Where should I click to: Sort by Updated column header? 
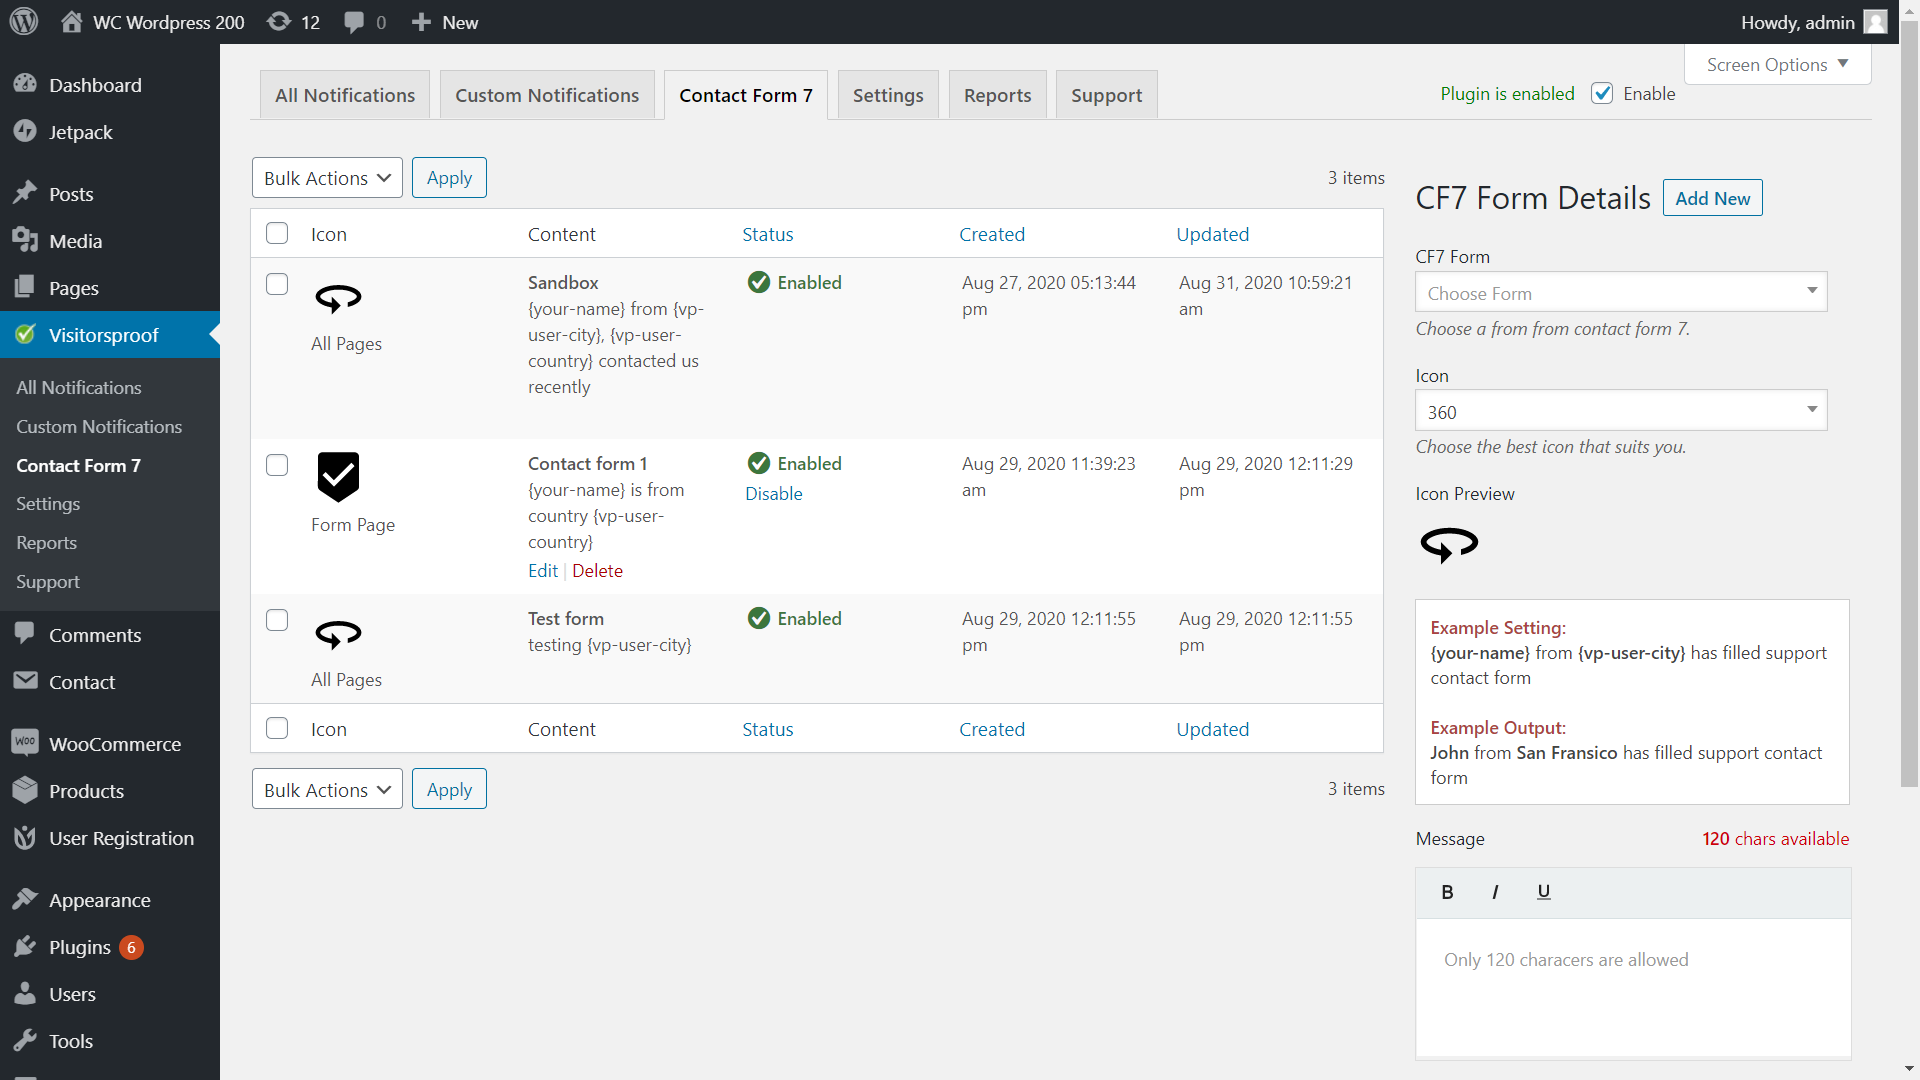1212,234
